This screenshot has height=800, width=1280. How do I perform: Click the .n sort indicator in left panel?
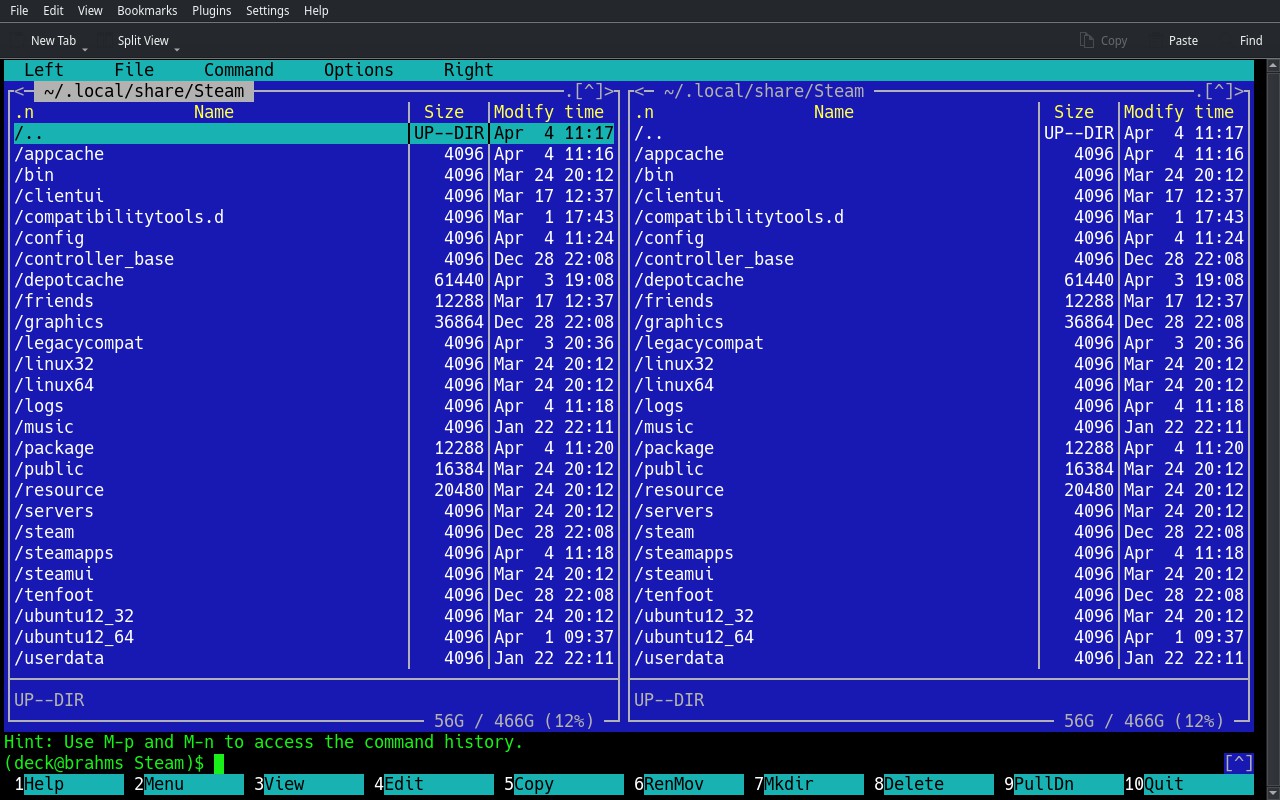coord(24,112)
